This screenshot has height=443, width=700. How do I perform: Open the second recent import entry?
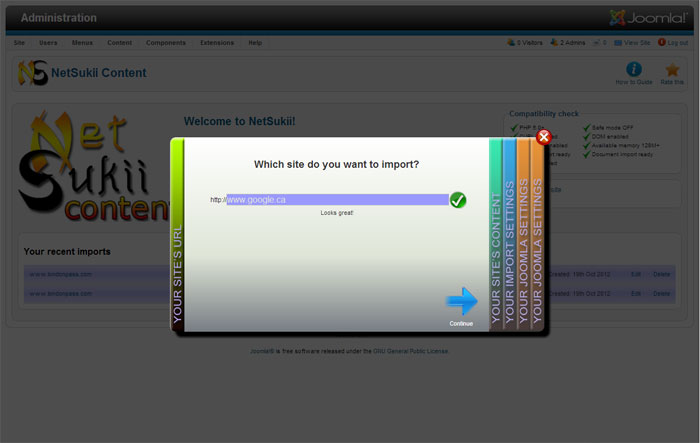coord(60,293)
